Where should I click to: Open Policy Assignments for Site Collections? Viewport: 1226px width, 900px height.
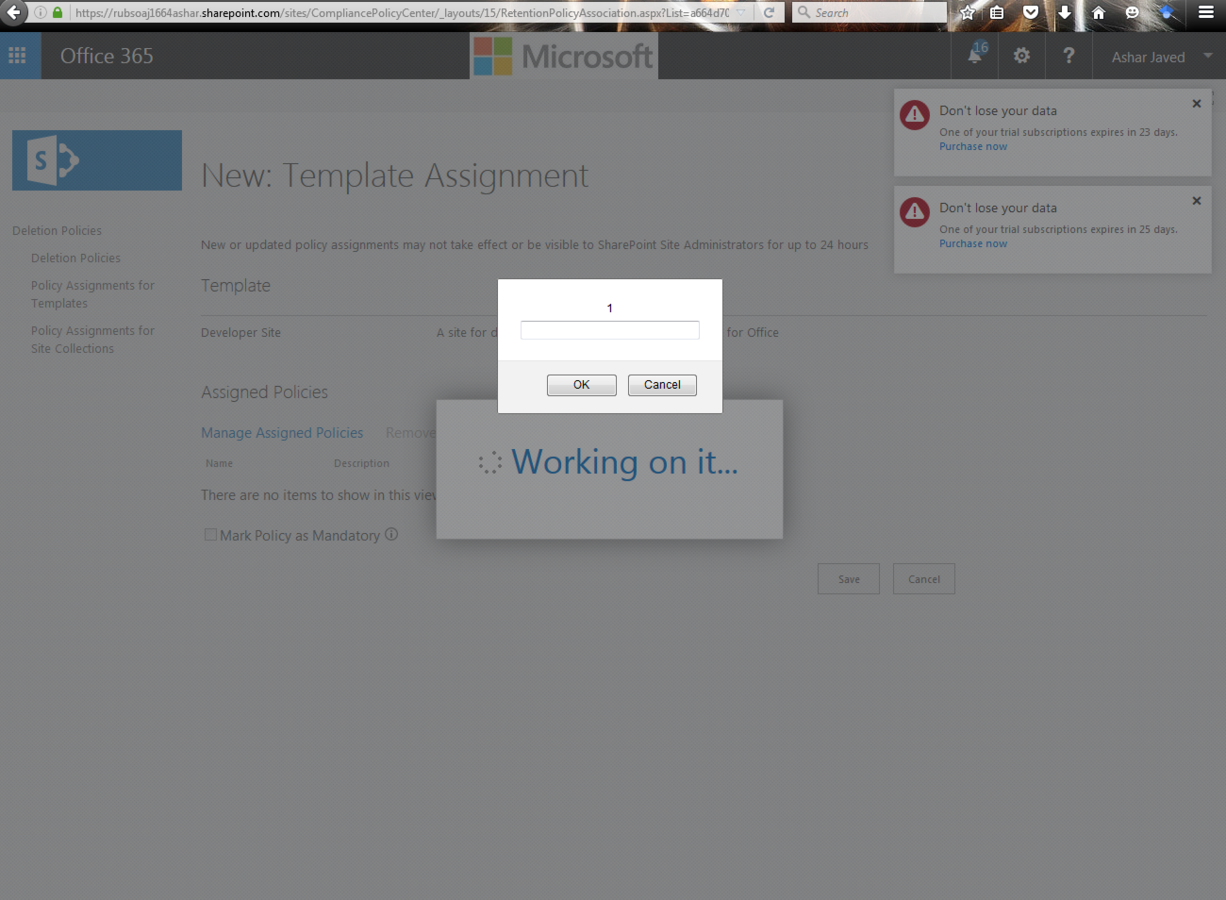click(93, 339)
